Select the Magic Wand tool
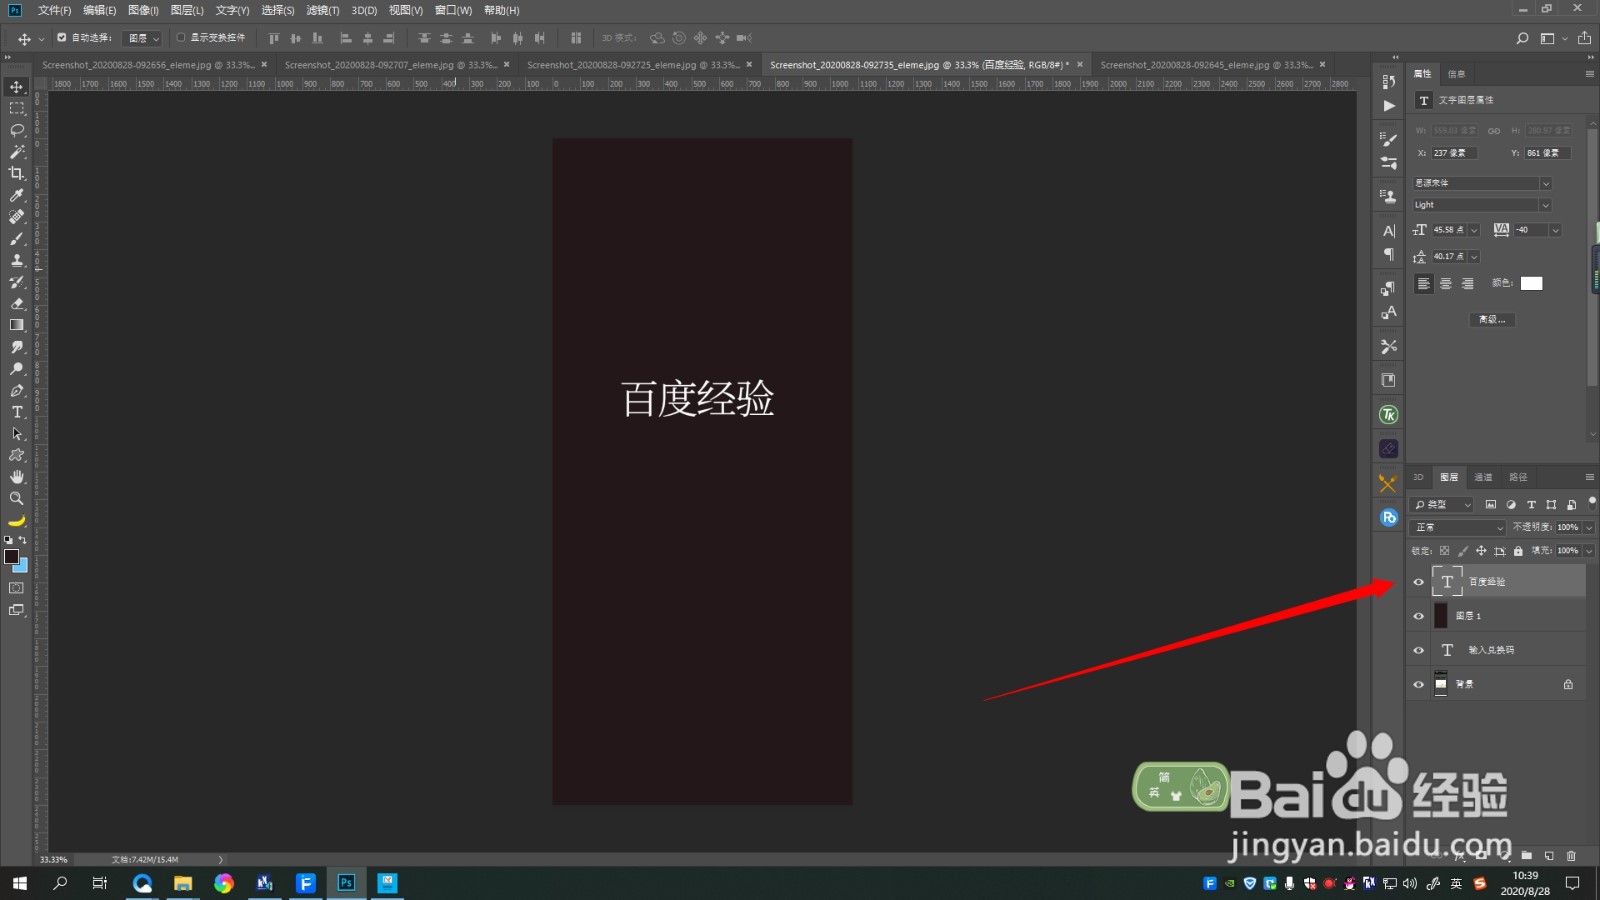1600x900 pixels. (17, 152)
